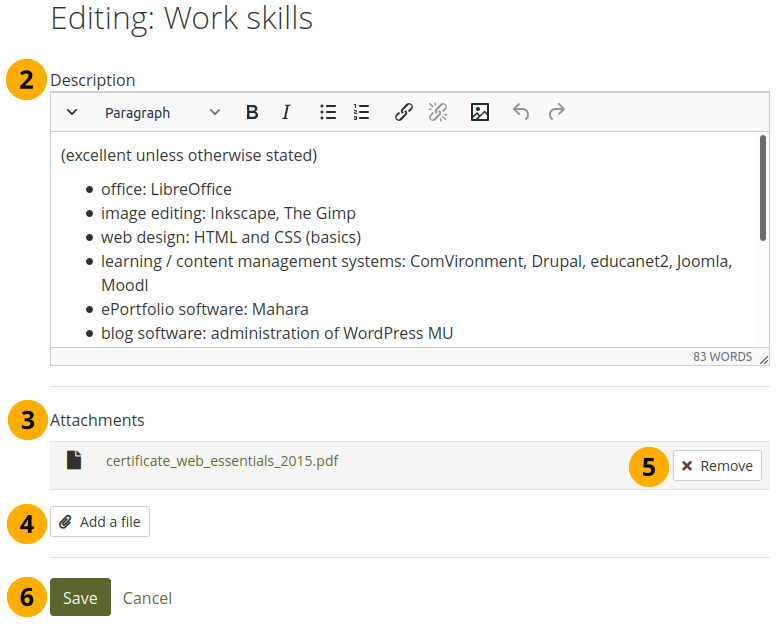Remove link with unlink icon

[438, 113]
